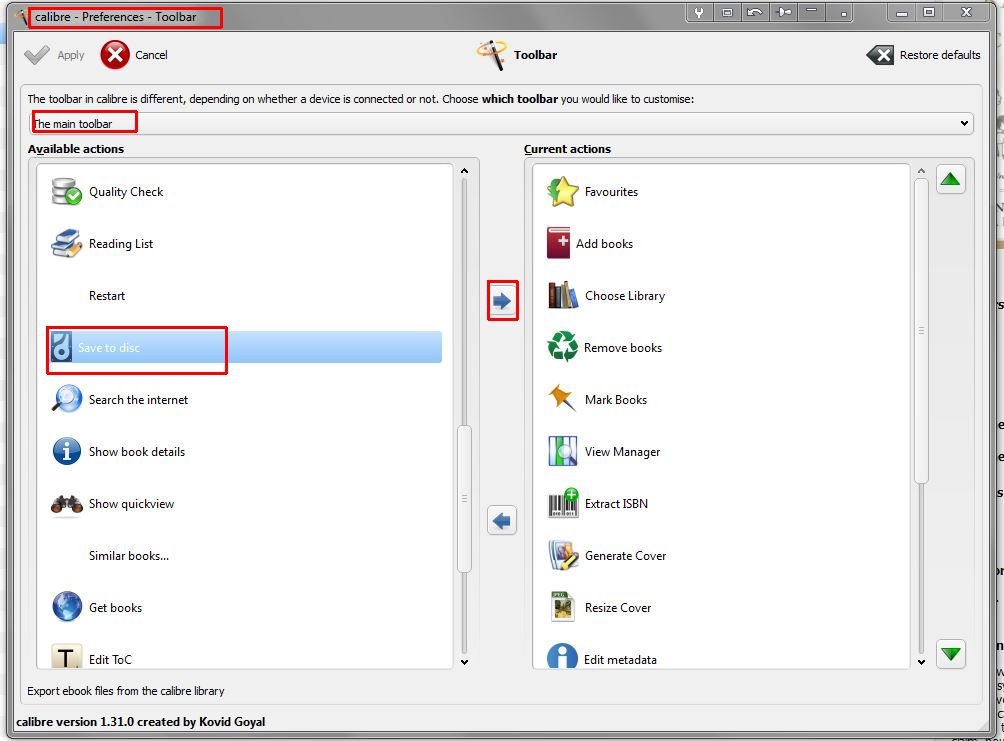Screen dimensions: 1004x741
Task: Select Resize Cover label
Action: [617, 608]
